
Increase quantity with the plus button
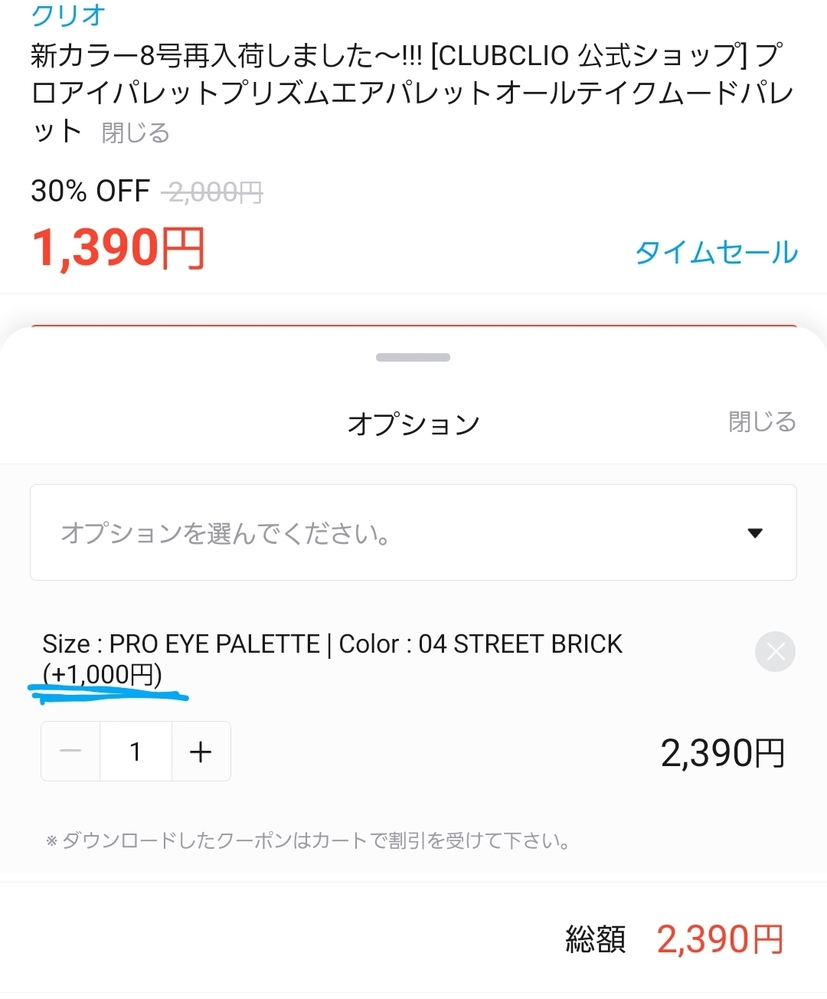pos(201,751)
